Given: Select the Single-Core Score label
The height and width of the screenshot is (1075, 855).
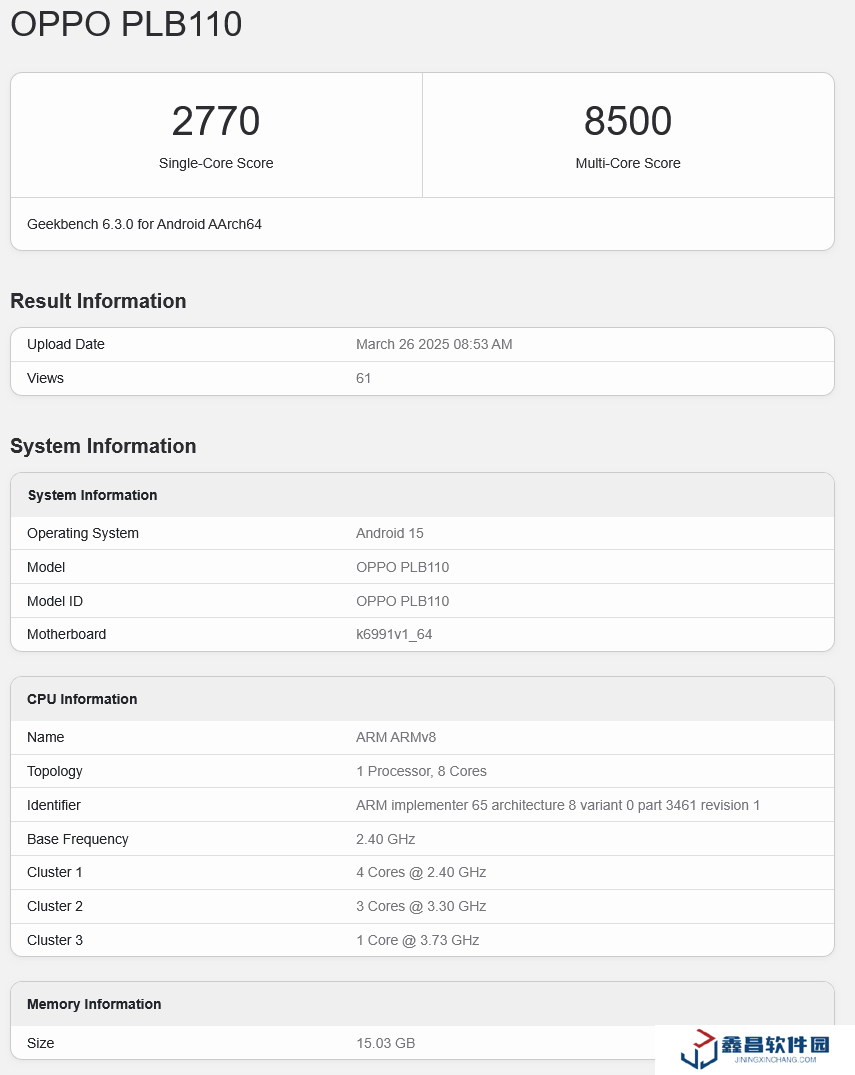Looking at the screenshot, I should (x=216, y=163).
